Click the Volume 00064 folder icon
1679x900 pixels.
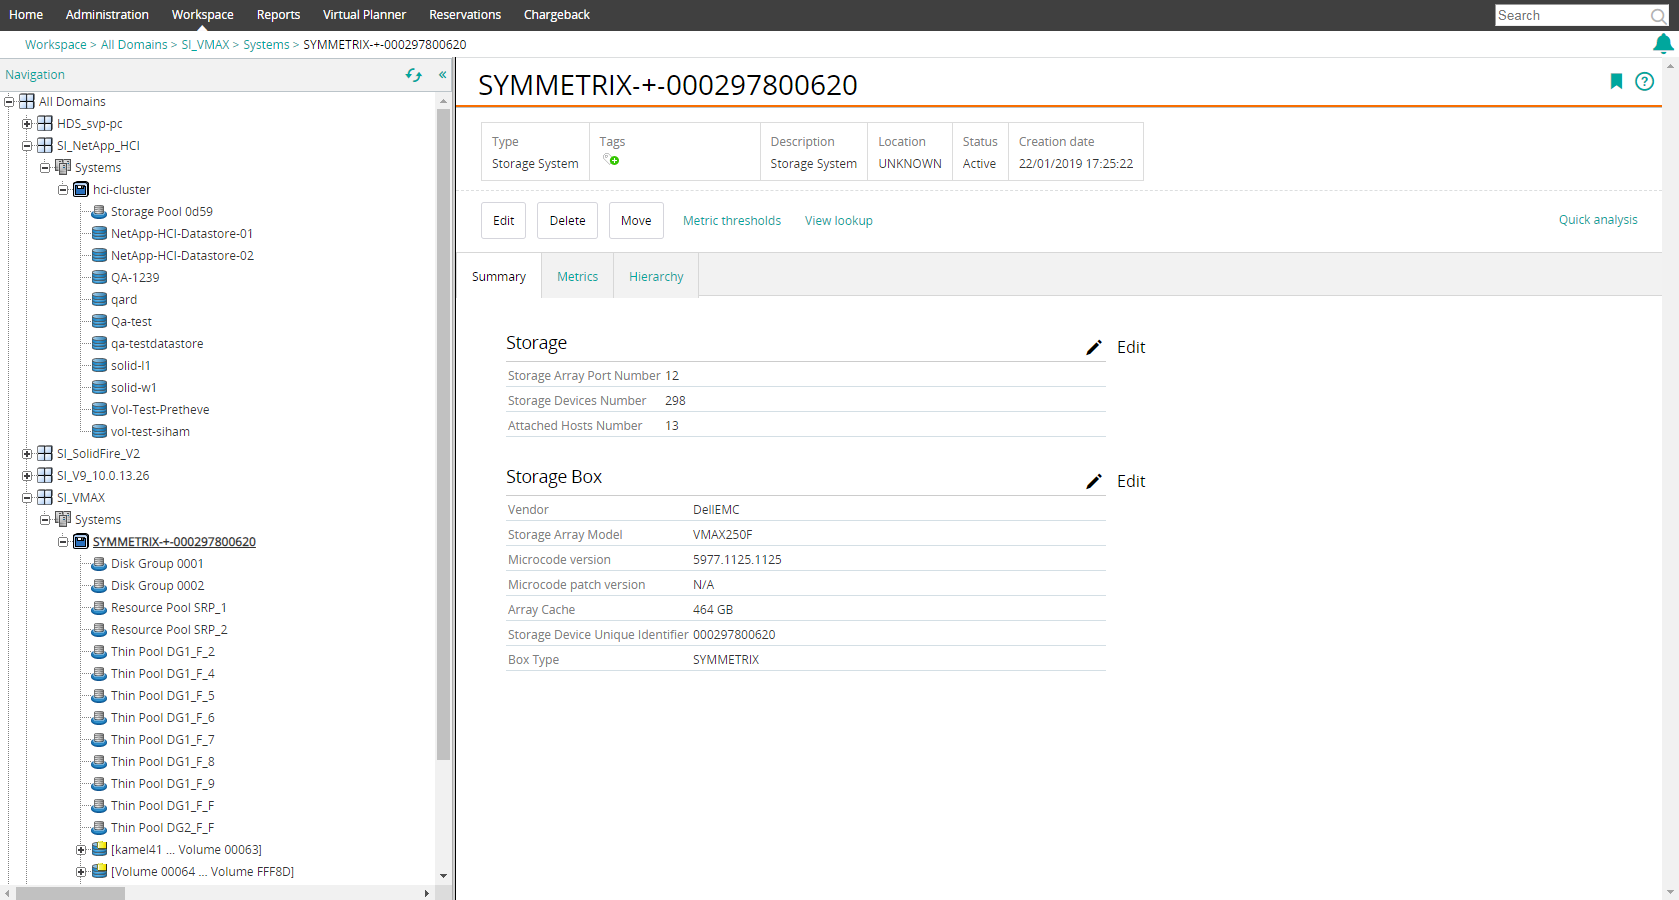[x=99, y=872]
